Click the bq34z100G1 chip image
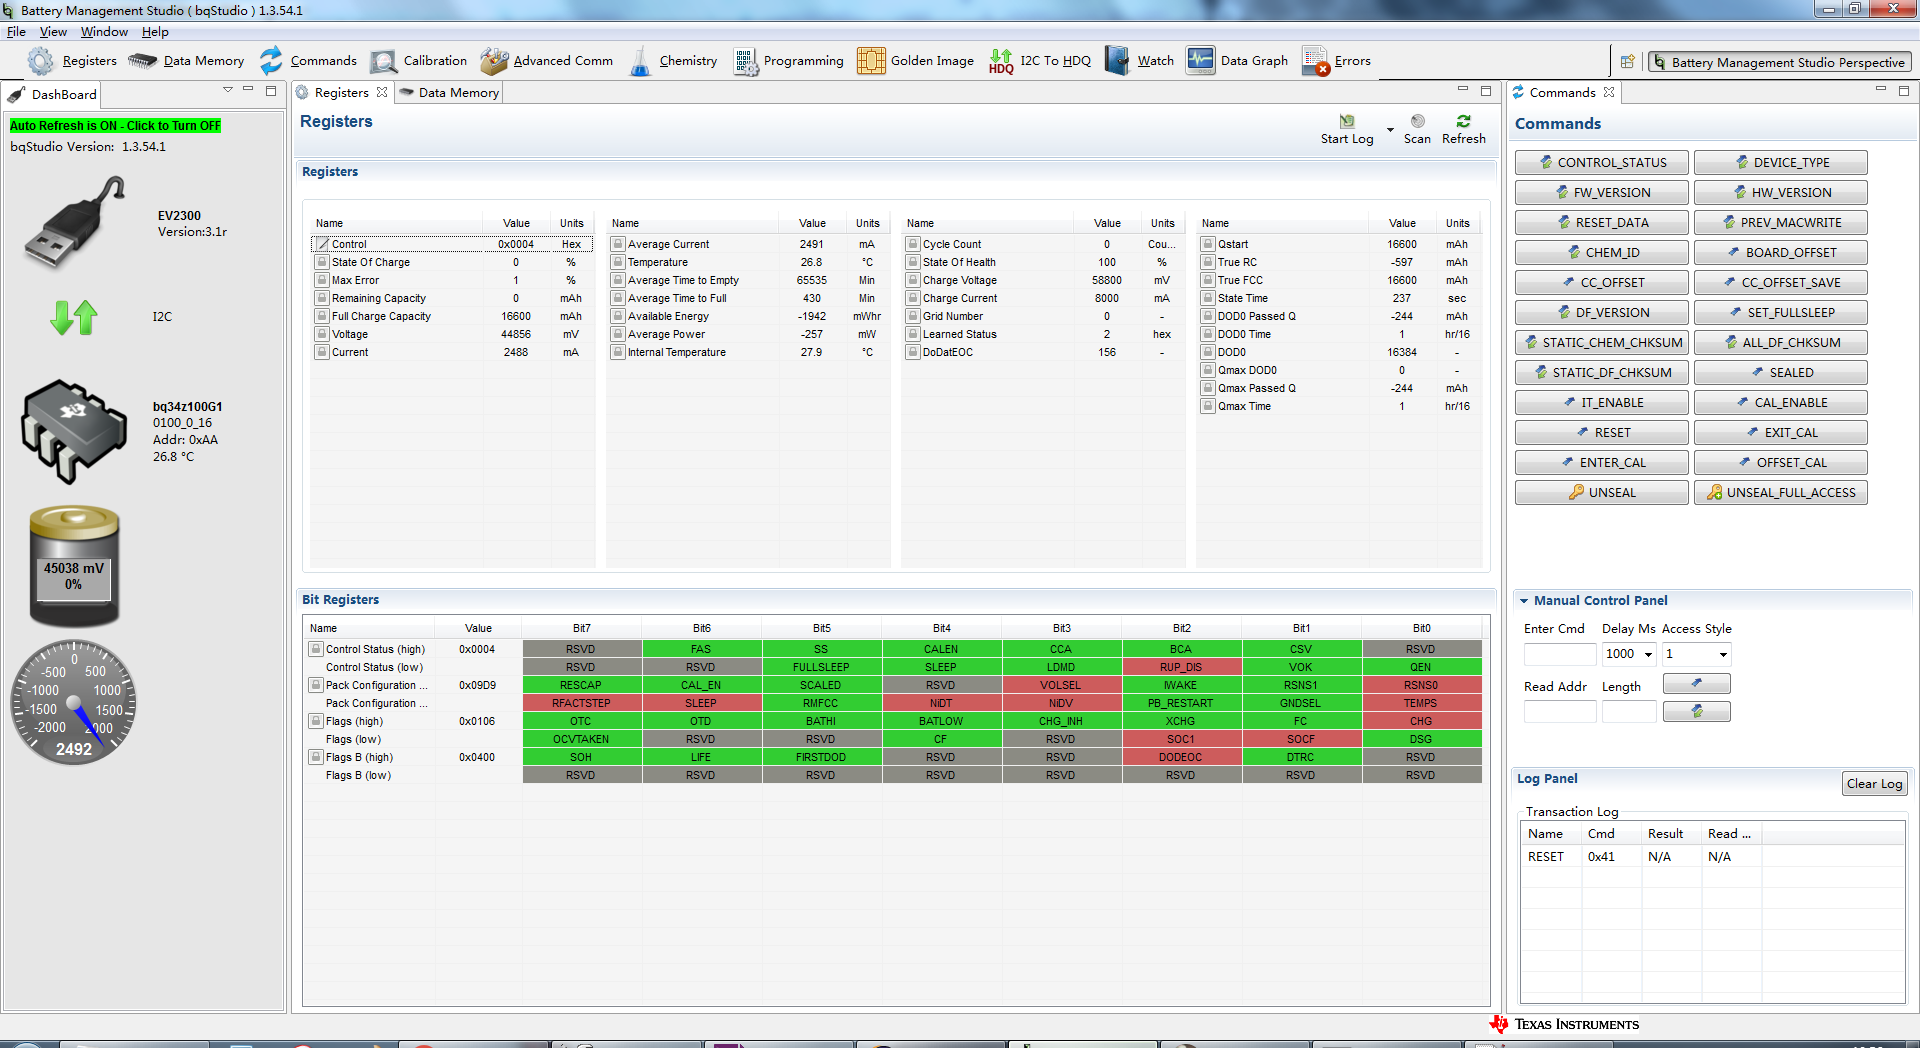The width and height of the screenshot is (1920, 1048). coord(73,431)
